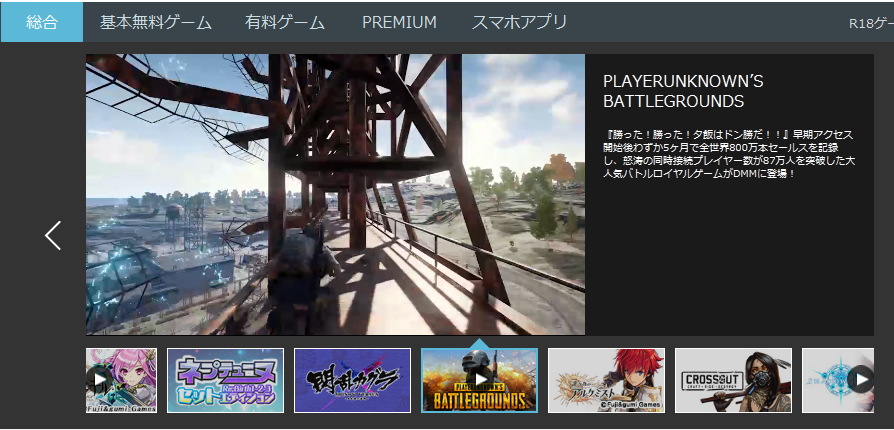Go to the スマホアプリ tab
Viewport: 894px width, 430px height.
[519, 22]
